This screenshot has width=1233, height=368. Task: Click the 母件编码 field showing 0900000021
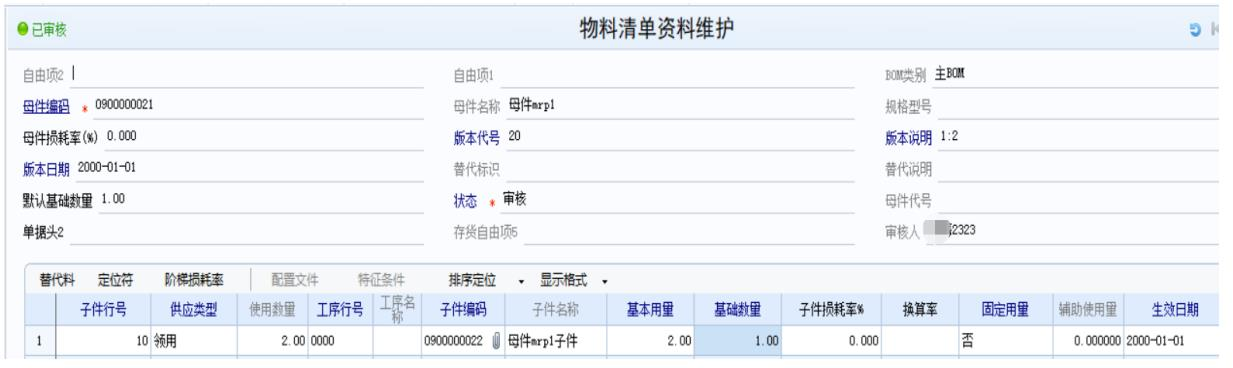259,107
